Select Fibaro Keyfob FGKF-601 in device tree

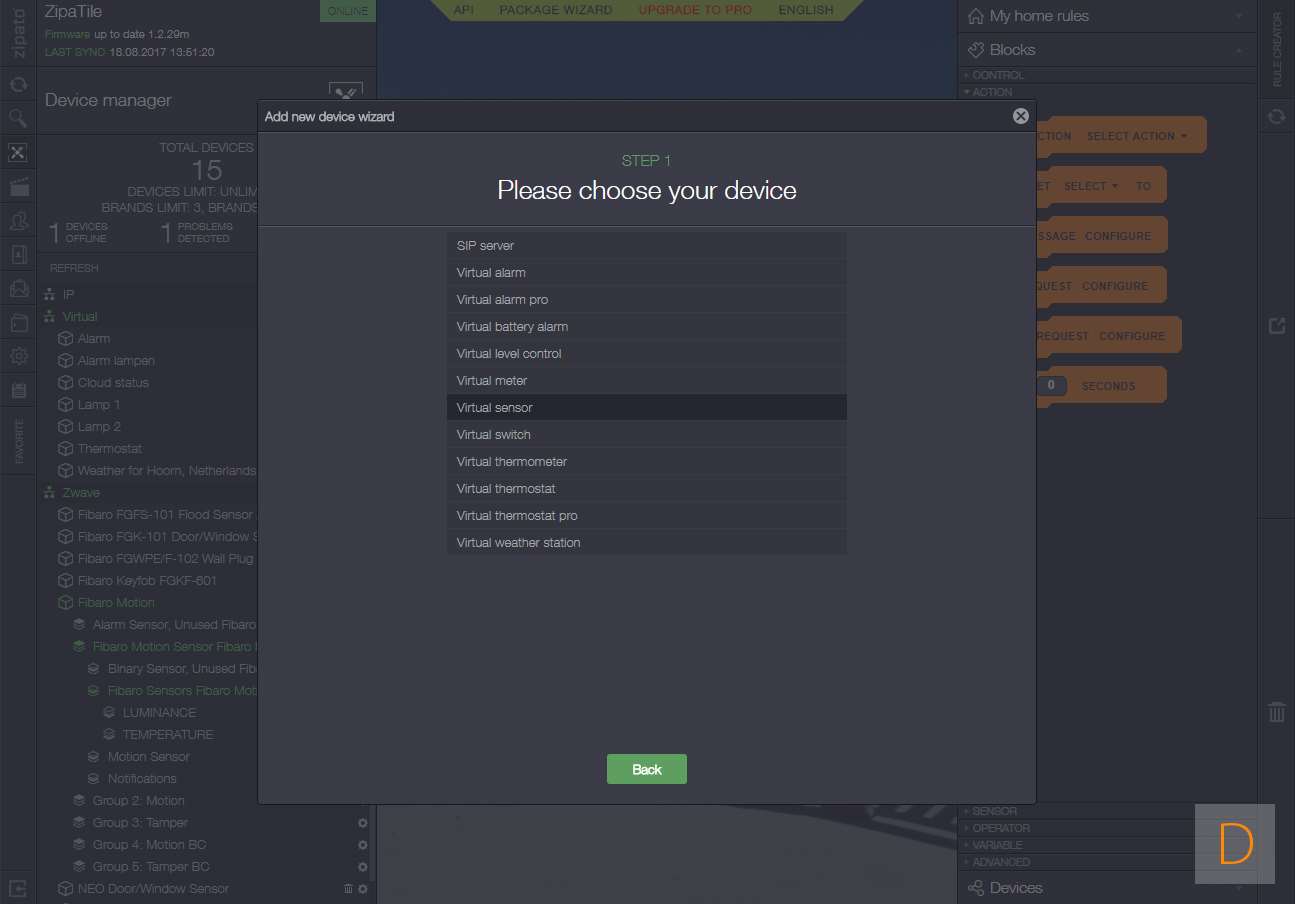pos(138,581)
